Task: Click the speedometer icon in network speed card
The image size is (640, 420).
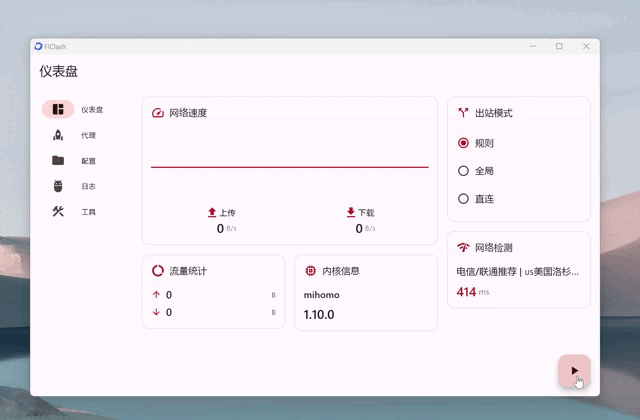Action: 158,113
